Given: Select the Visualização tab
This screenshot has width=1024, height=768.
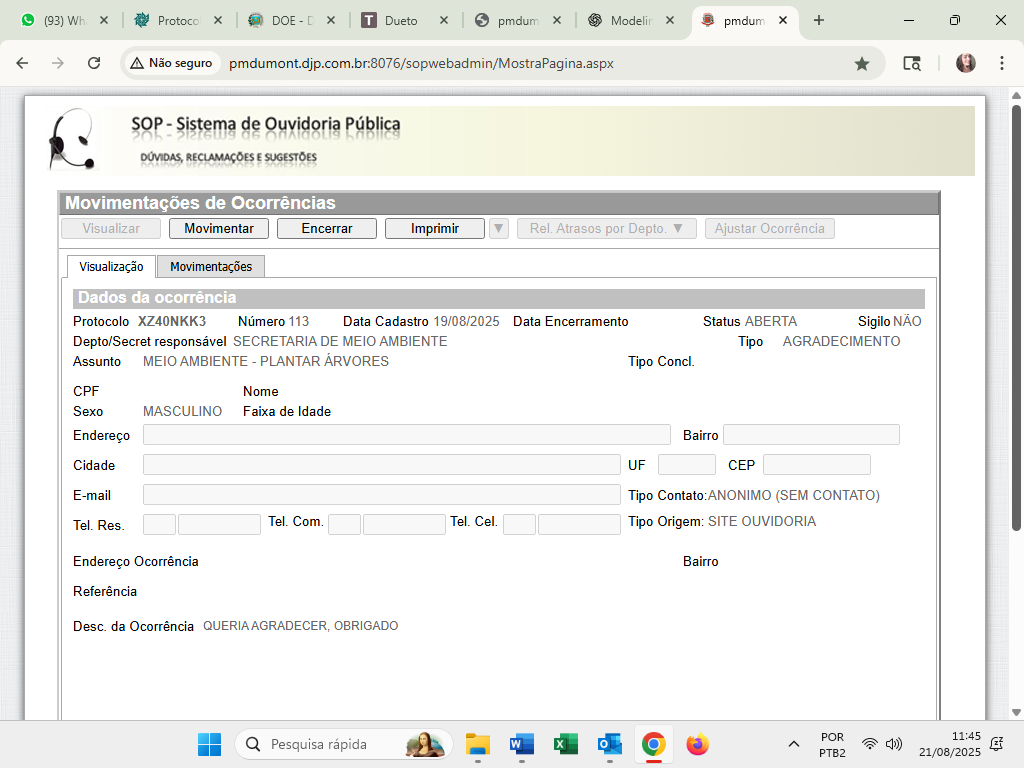Looking at the screenshot, I should pyautogui.click(x=111, y=267).
